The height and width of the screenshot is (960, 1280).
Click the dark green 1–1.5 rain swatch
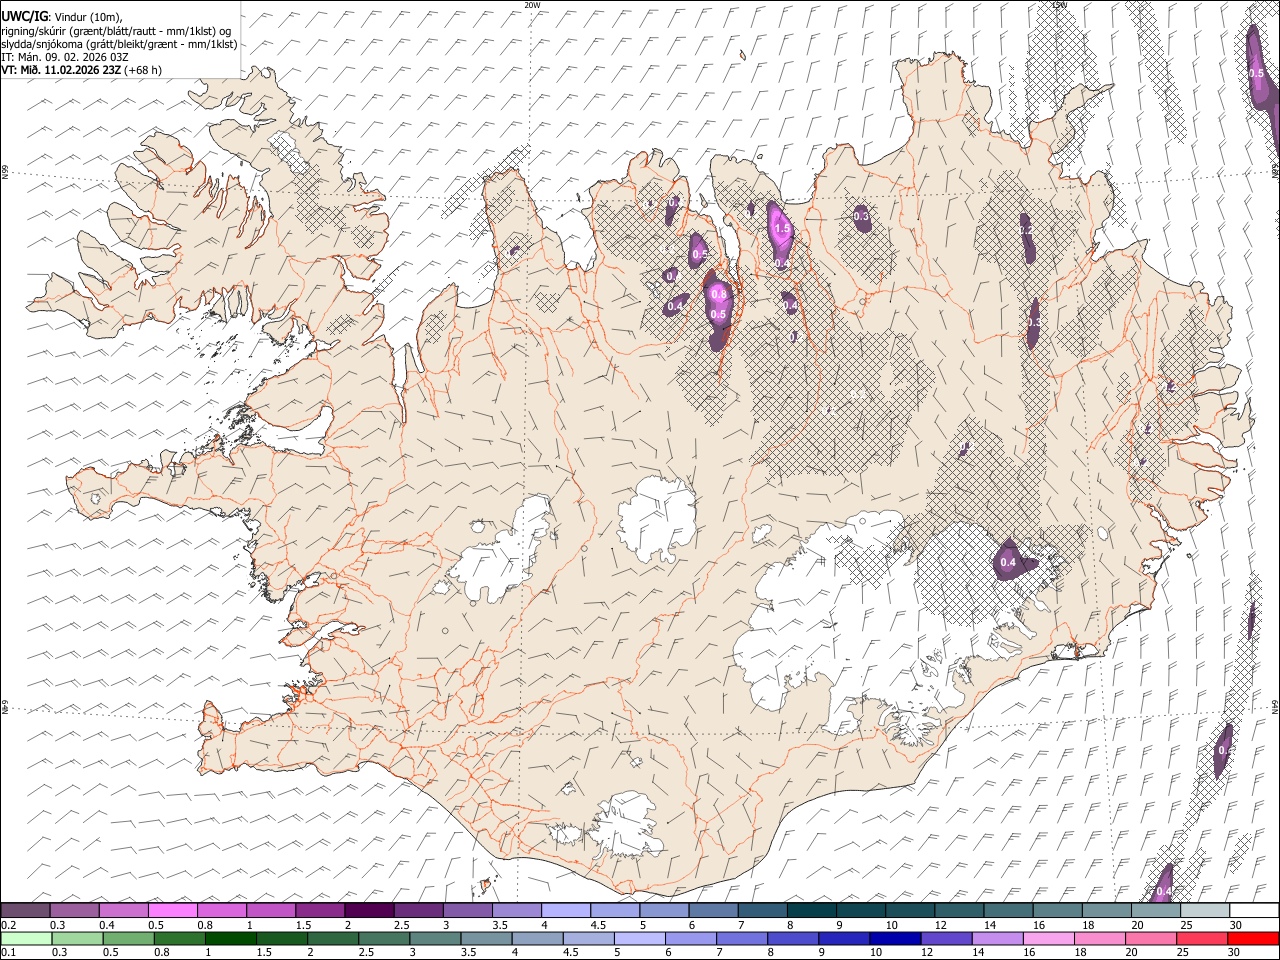tap(230, 938)
